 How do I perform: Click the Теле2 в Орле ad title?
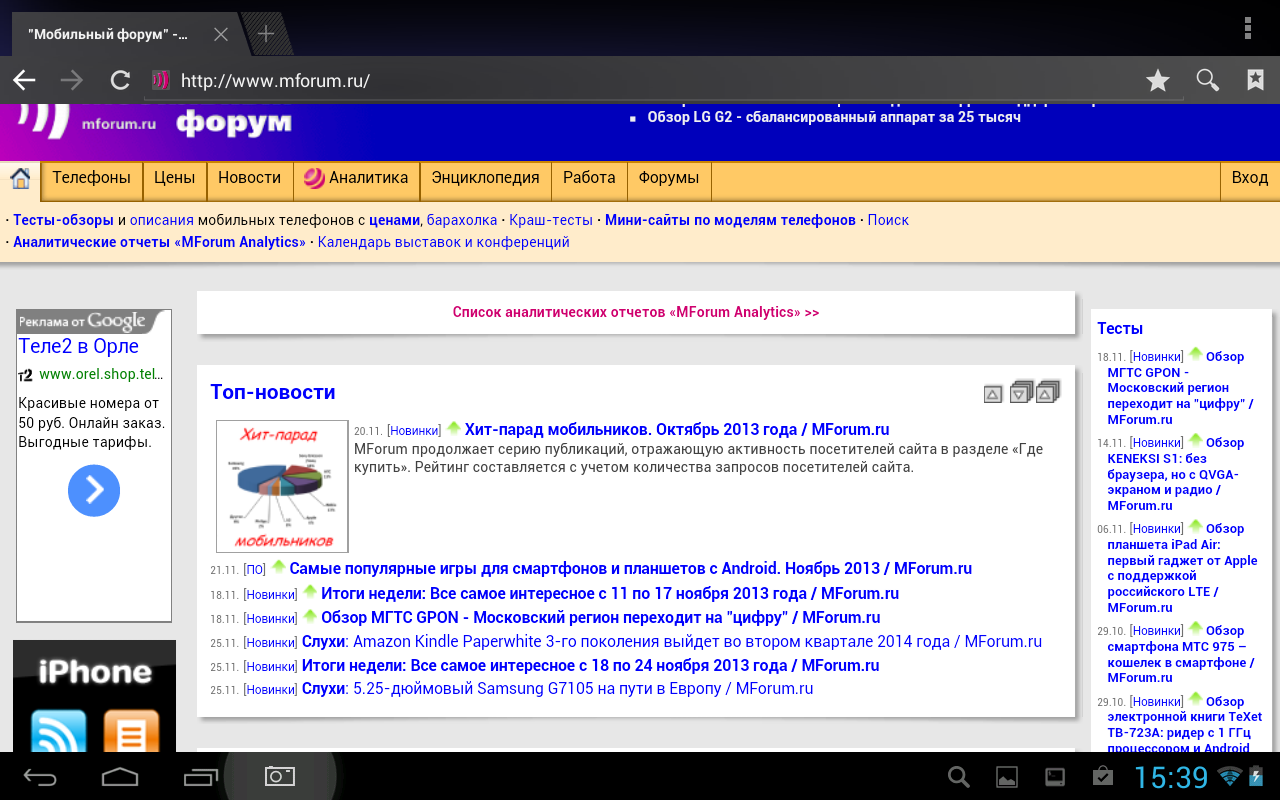(78, 346)
